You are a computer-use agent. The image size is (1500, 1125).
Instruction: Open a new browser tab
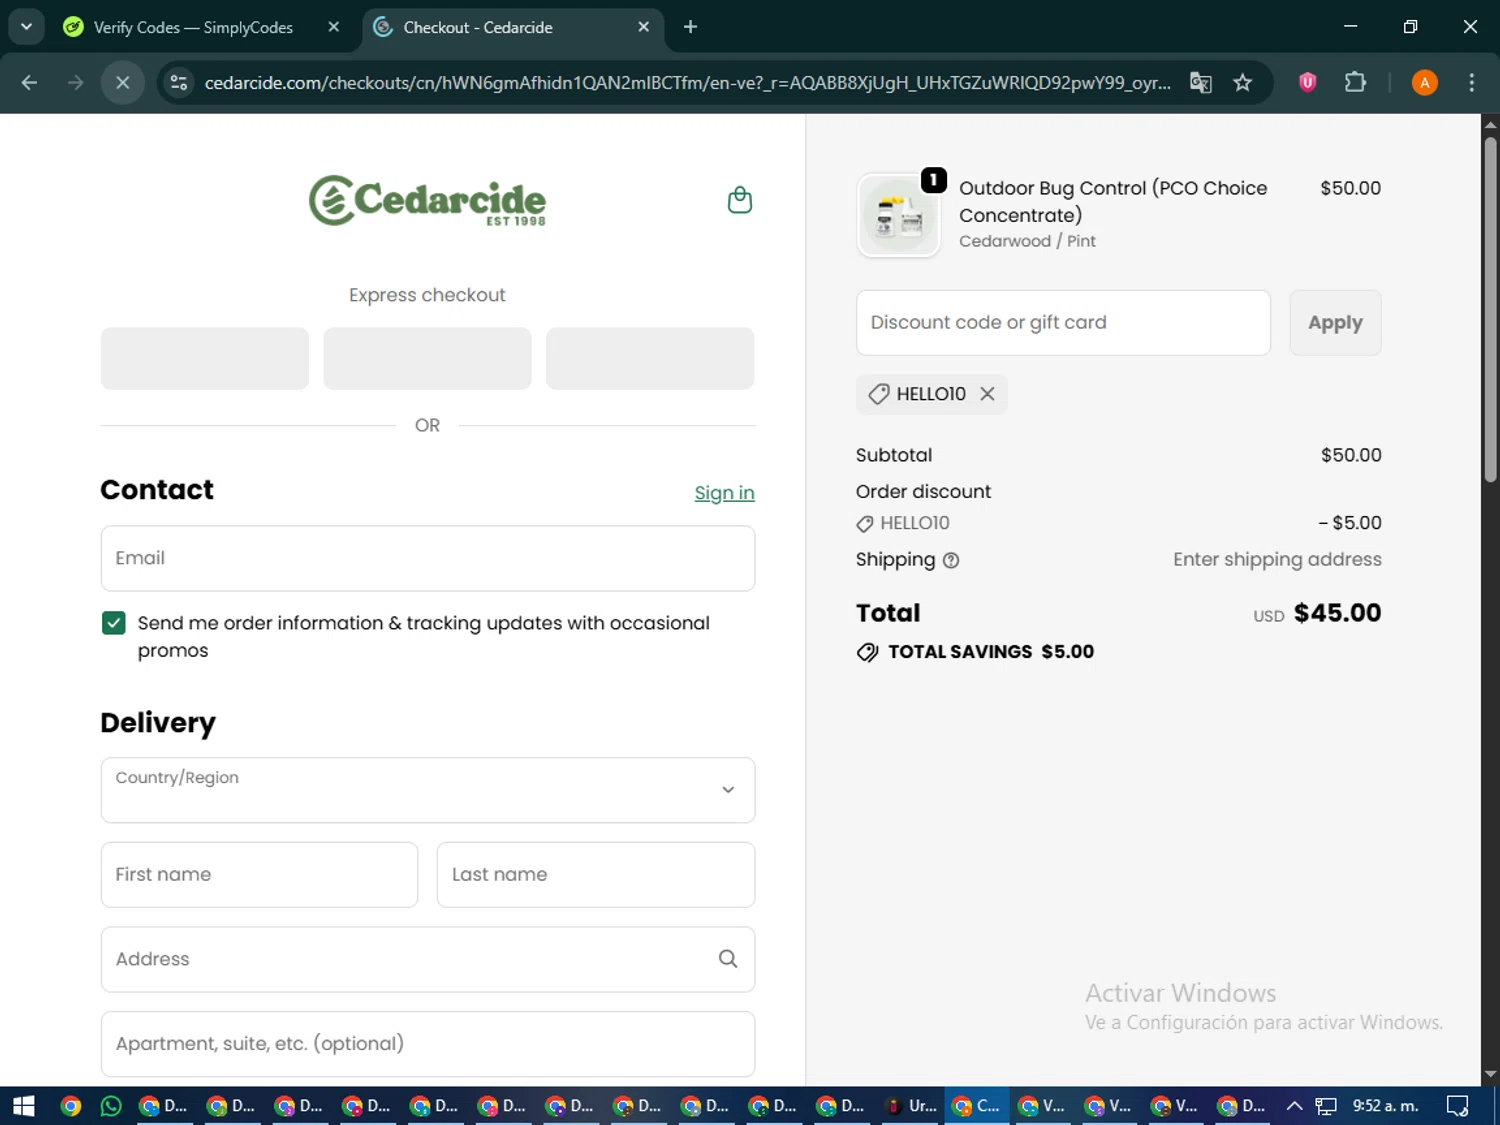tap(690, 27)
